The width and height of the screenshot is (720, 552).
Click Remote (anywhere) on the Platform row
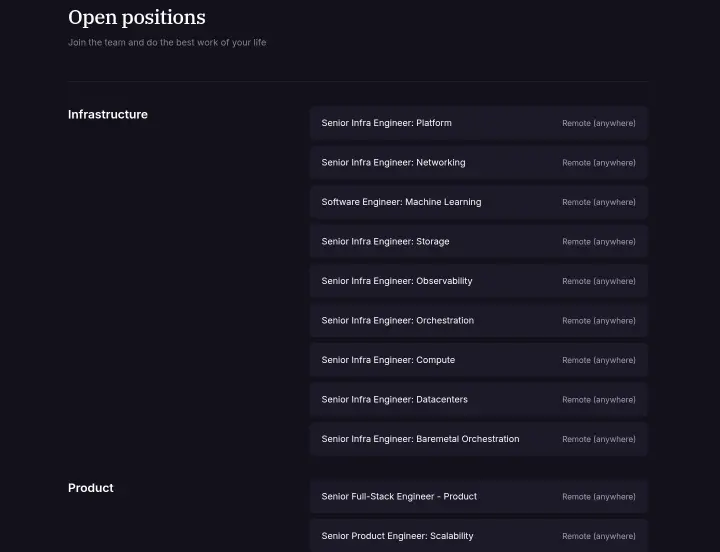pyautogui.click(x=599, y=123)
